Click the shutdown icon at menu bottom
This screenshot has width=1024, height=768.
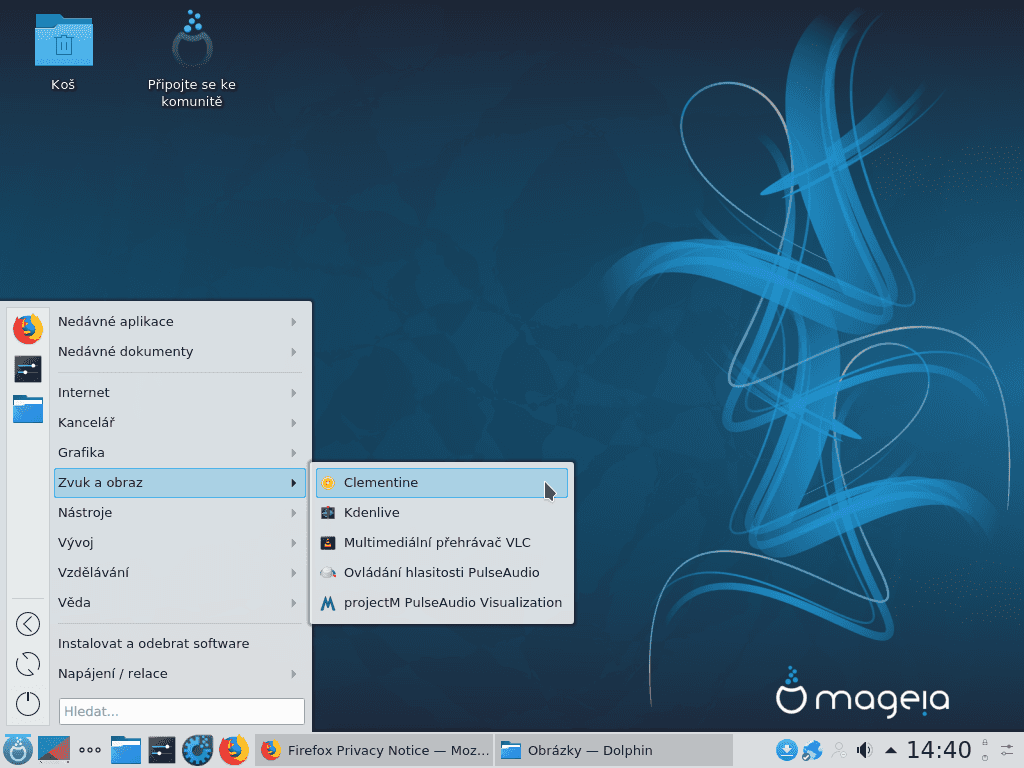point(28,703)
